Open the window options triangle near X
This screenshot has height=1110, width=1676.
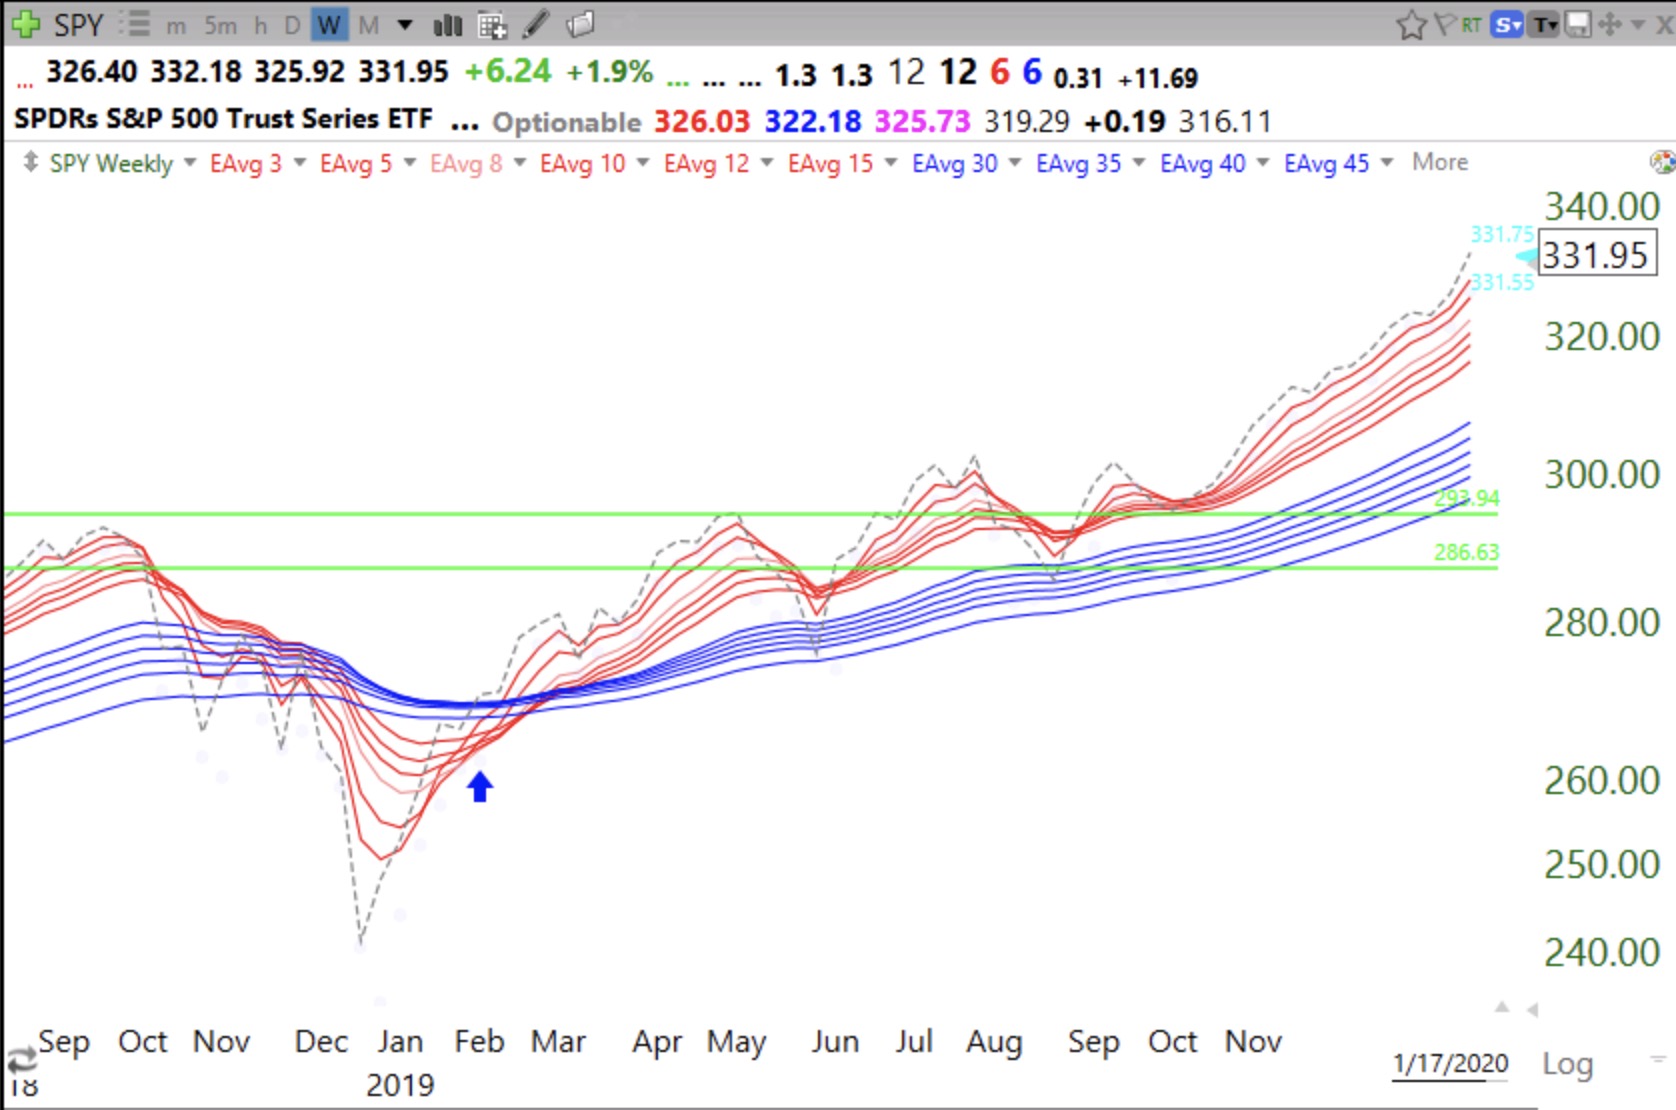(1638, 24)
